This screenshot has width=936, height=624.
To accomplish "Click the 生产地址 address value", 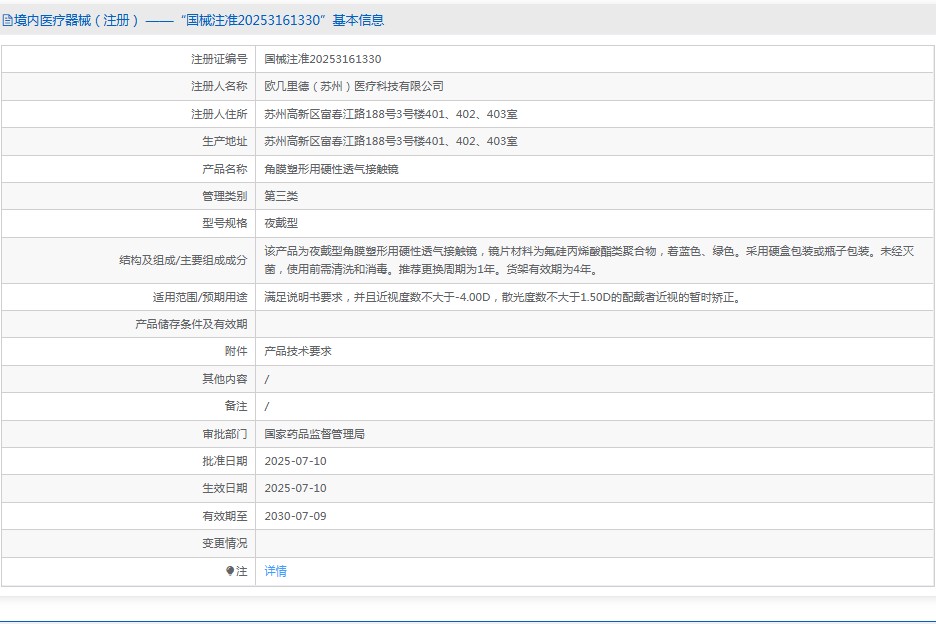I will tap(390, 141).
